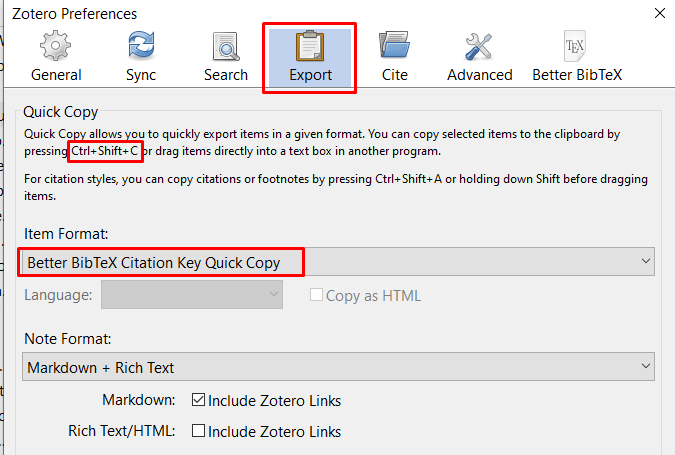Open the Cite folder icon
Screen dimensions: 675x455
point(394,44)
